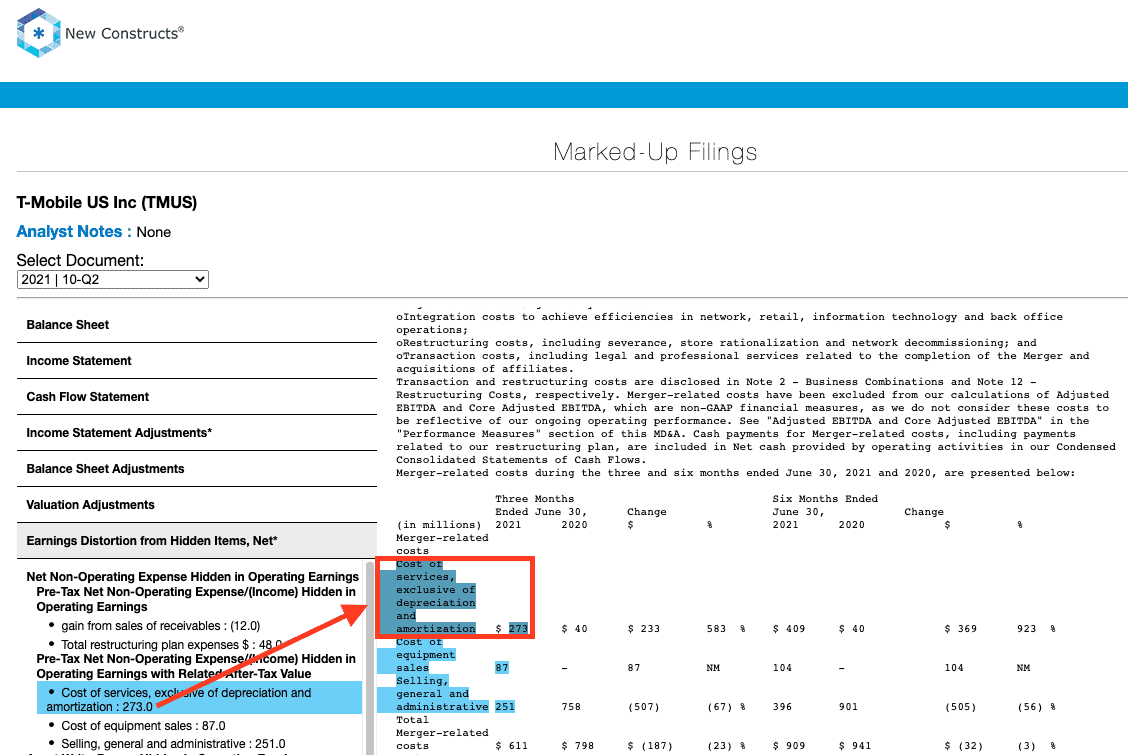
Task: Click highlighted 'Cost of equipment sales' row label
Action: 425,654
